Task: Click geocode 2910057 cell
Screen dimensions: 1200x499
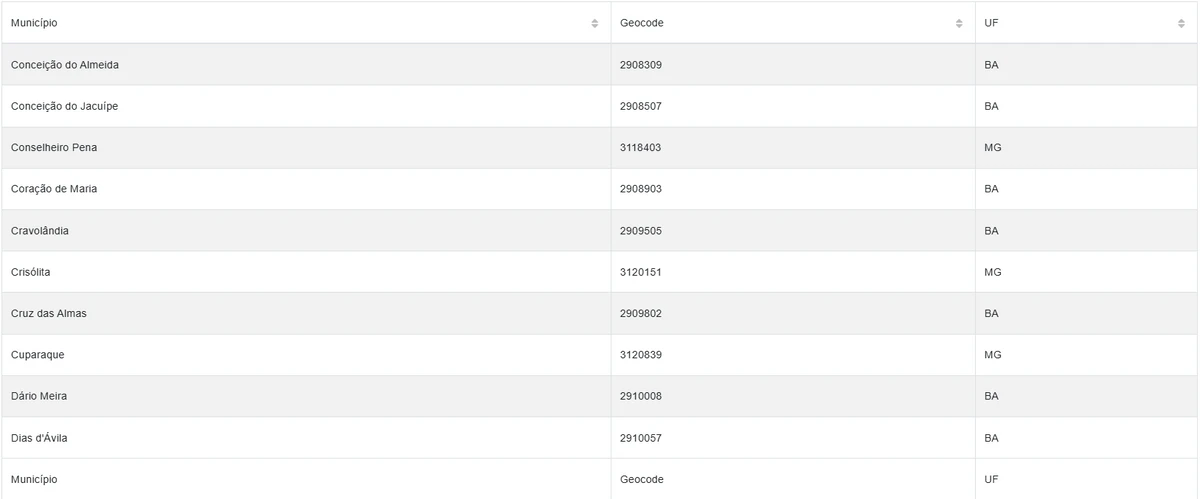Action: tap(641, 438)
